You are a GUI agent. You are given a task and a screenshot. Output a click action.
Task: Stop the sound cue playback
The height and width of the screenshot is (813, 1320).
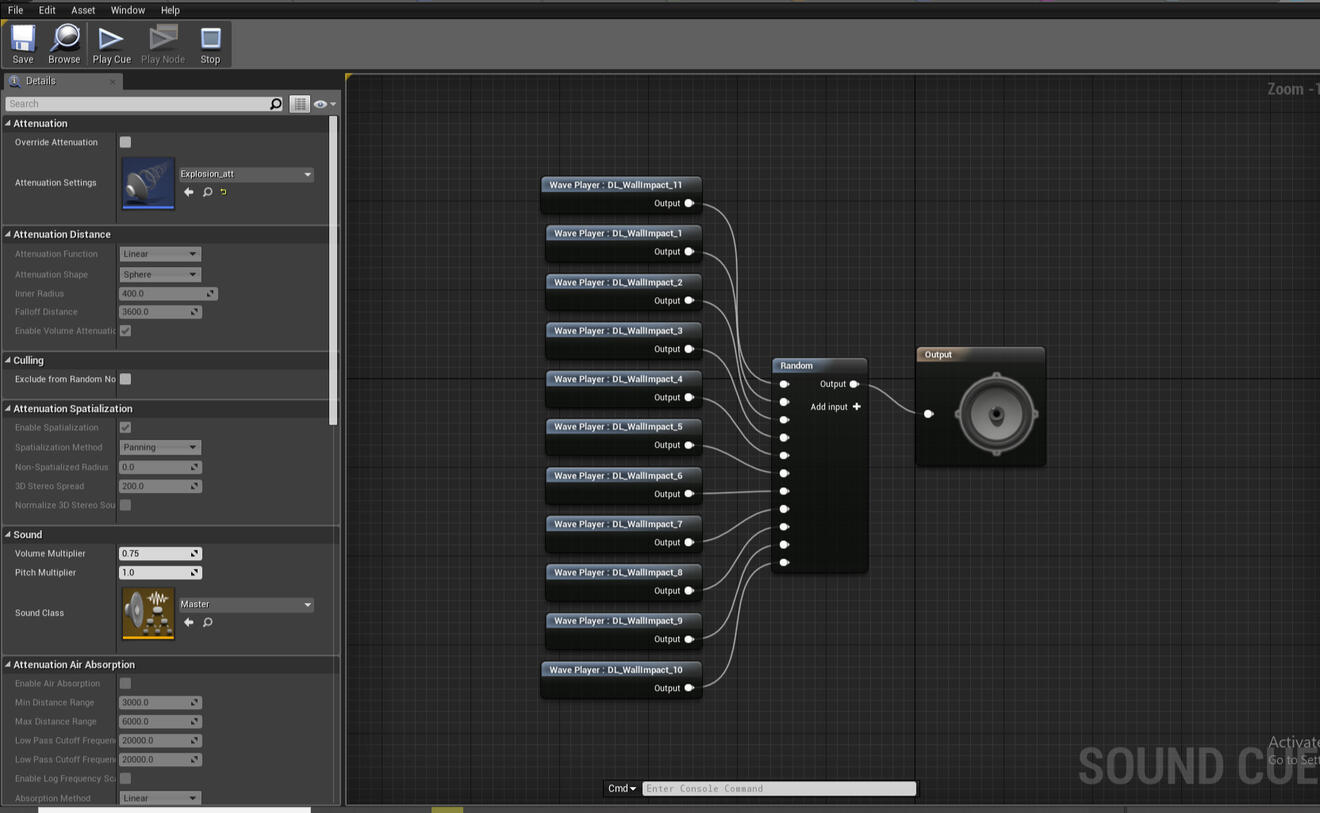coord(210,45)
